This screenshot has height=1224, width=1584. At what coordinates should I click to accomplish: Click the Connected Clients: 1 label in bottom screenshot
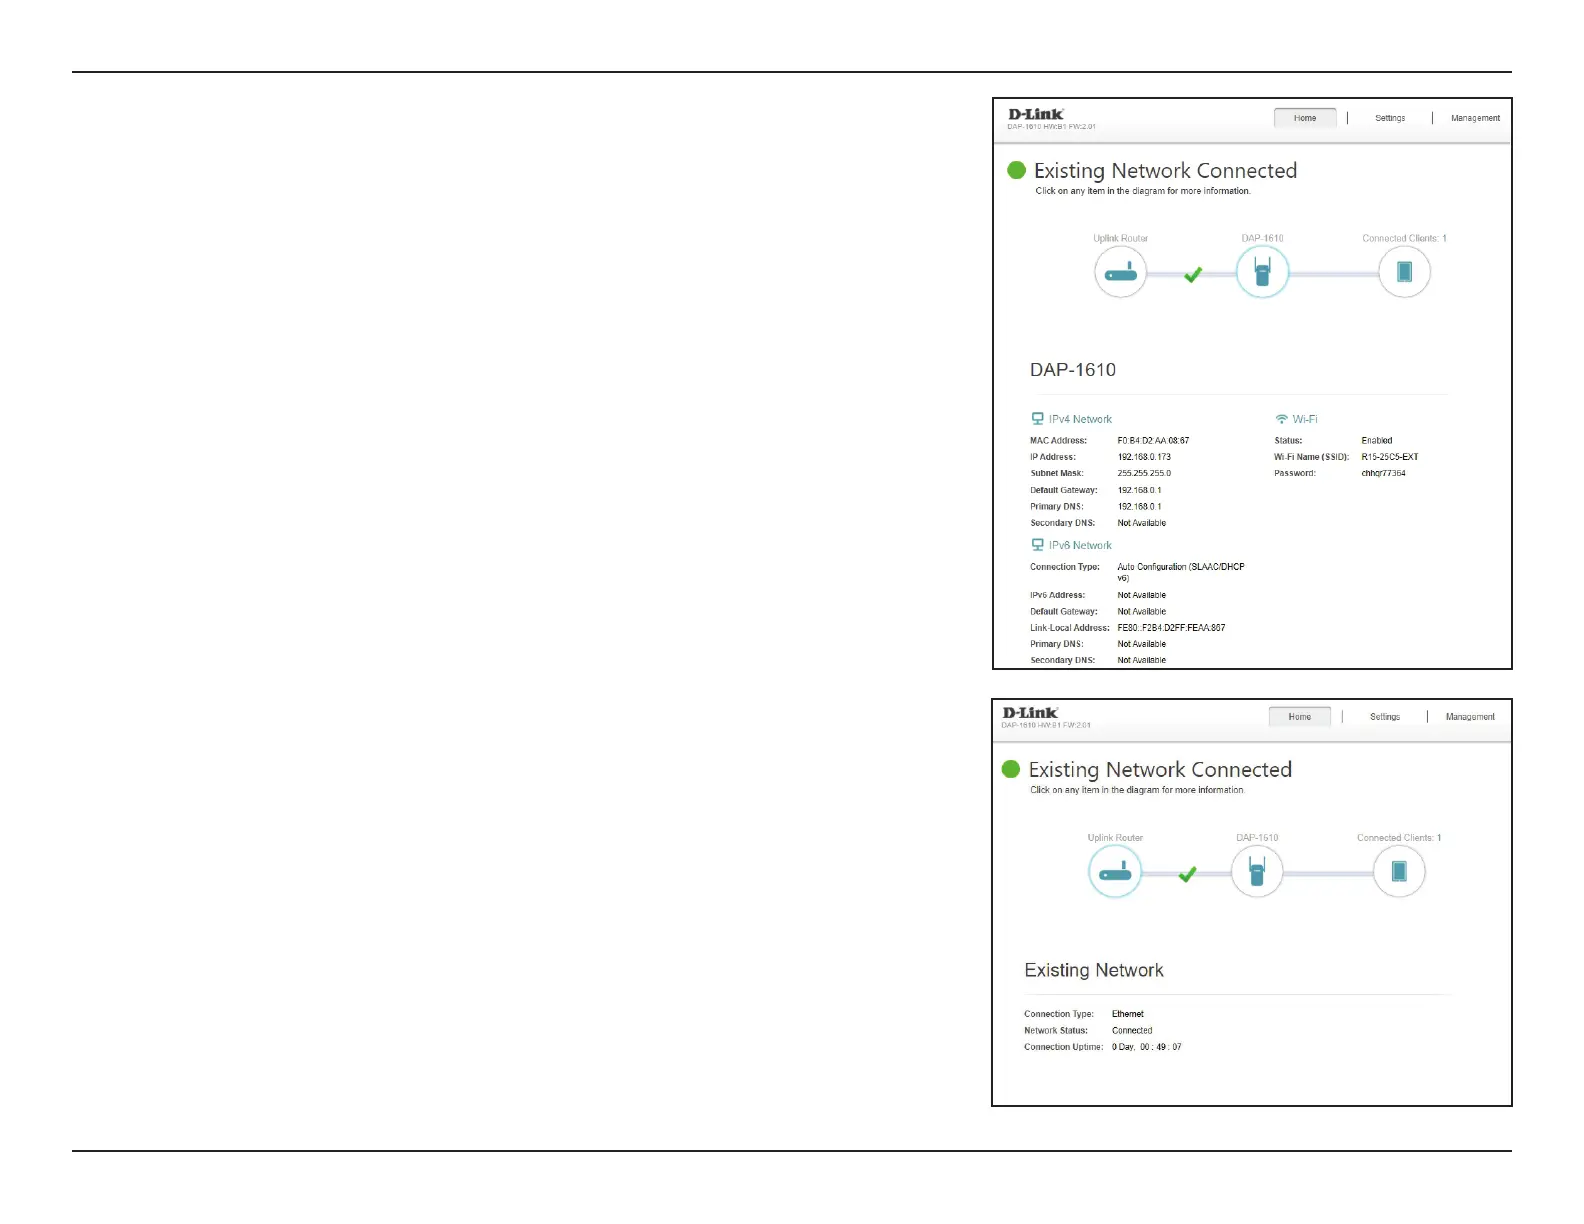click(x=1399, y=838)
